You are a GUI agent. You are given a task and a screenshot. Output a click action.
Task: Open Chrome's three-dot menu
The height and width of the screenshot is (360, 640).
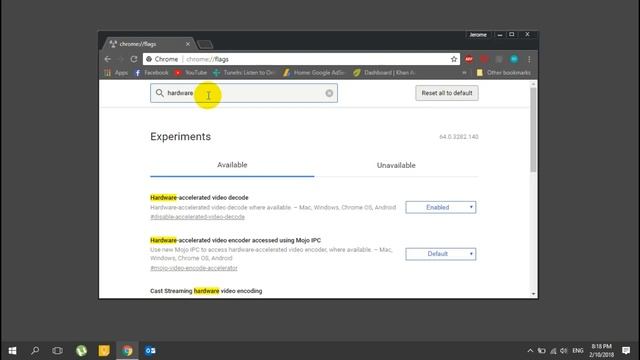point(529,59)
